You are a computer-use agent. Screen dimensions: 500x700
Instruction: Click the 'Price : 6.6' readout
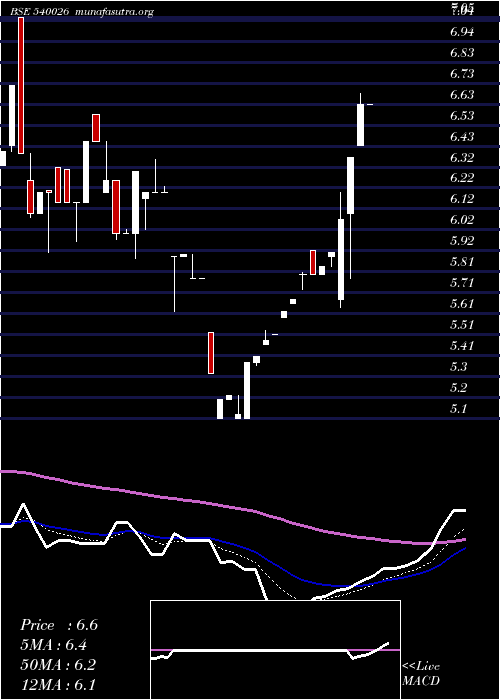(59, 625)
